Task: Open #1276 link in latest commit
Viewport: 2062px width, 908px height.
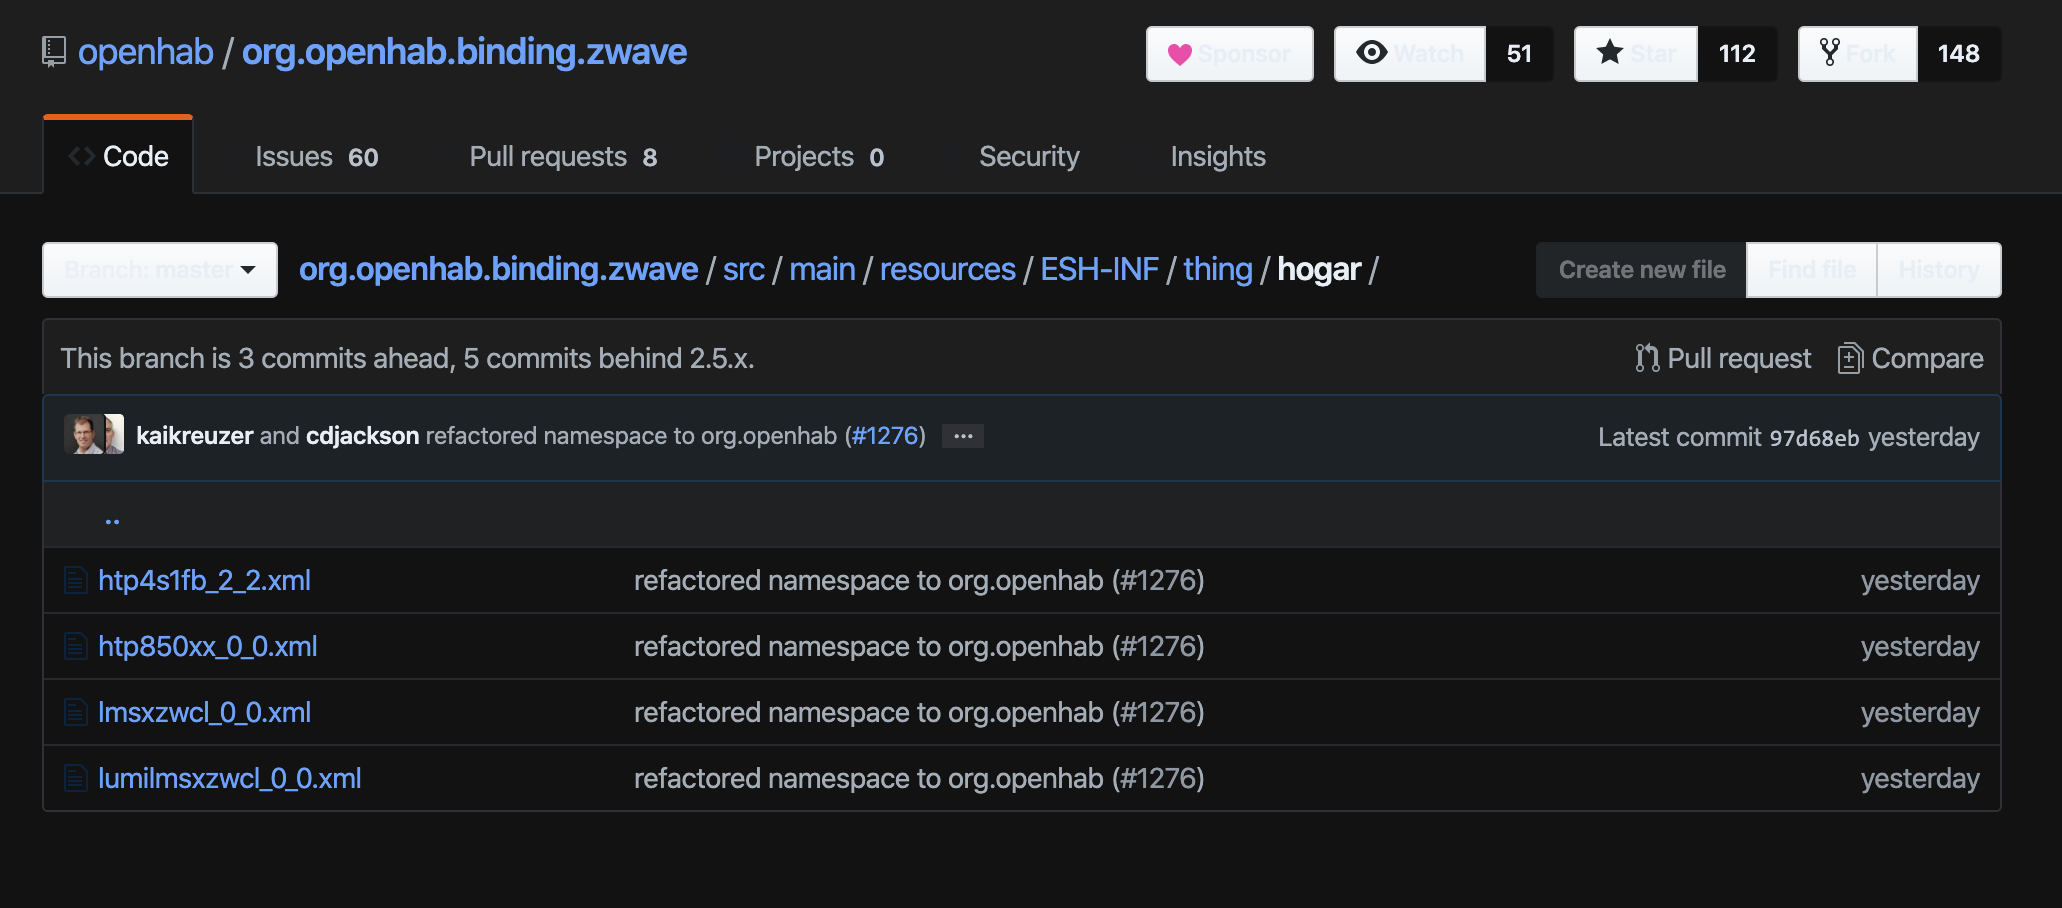Action: (x=885, y=436)
